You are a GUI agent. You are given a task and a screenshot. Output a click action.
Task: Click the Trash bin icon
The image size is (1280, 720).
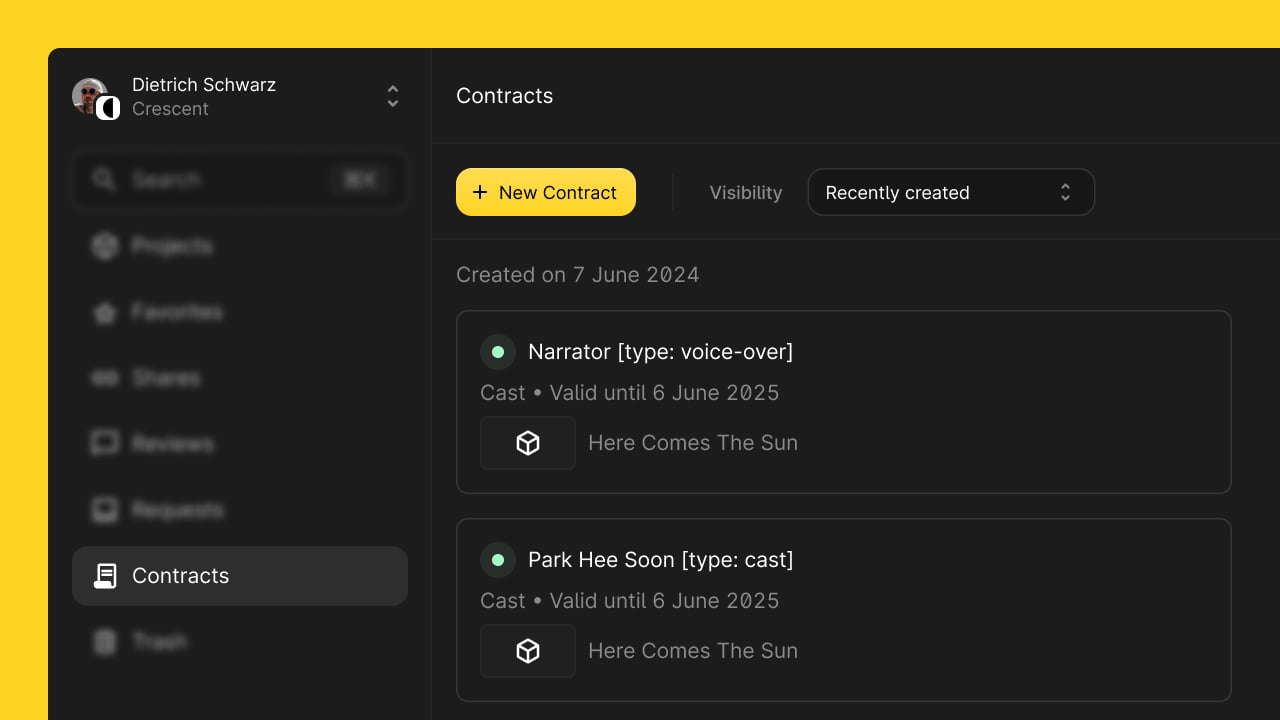point(105,642)
